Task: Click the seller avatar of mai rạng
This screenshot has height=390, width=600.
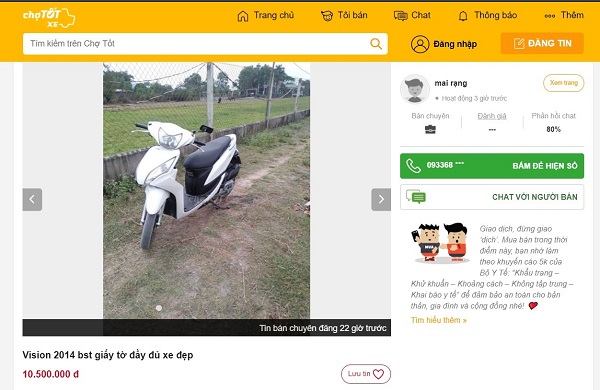Action: coord(415,89)
